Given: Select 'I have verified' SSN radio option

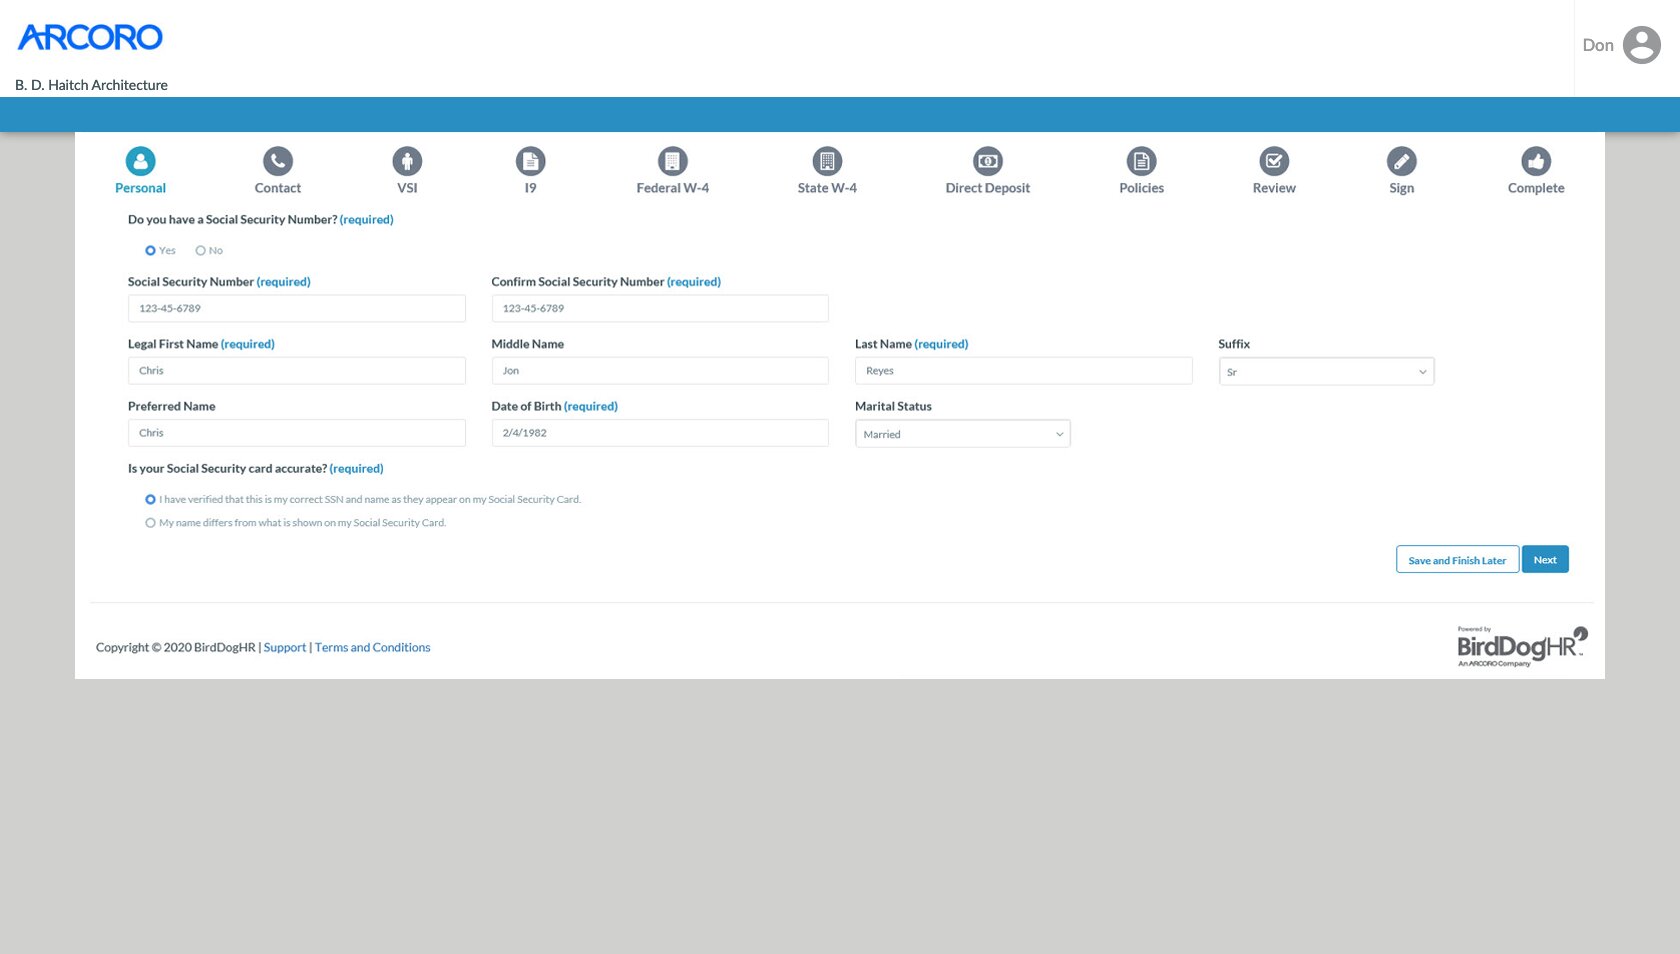Looking at the screenshot, I should point(151,500).
